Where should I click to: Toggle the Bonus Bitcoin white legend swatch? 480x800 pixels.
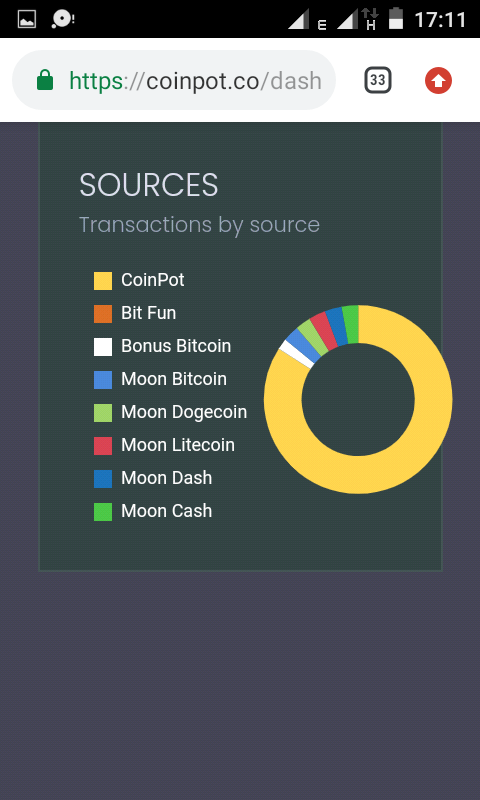click(x=103, y=347)
